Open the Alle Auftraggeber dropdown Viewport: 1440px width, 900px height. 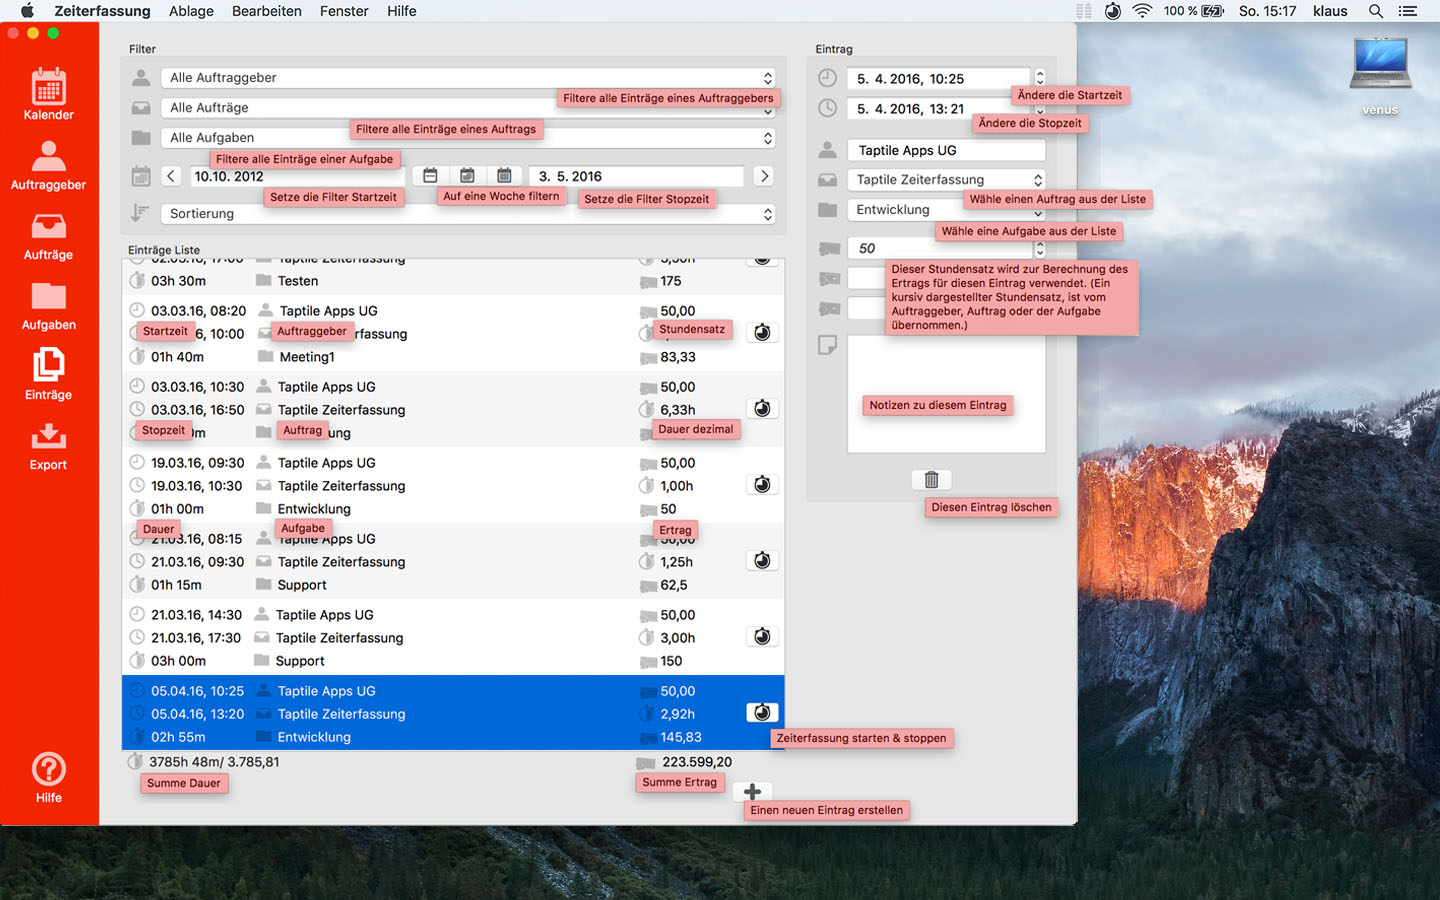[x=468, y=78]
